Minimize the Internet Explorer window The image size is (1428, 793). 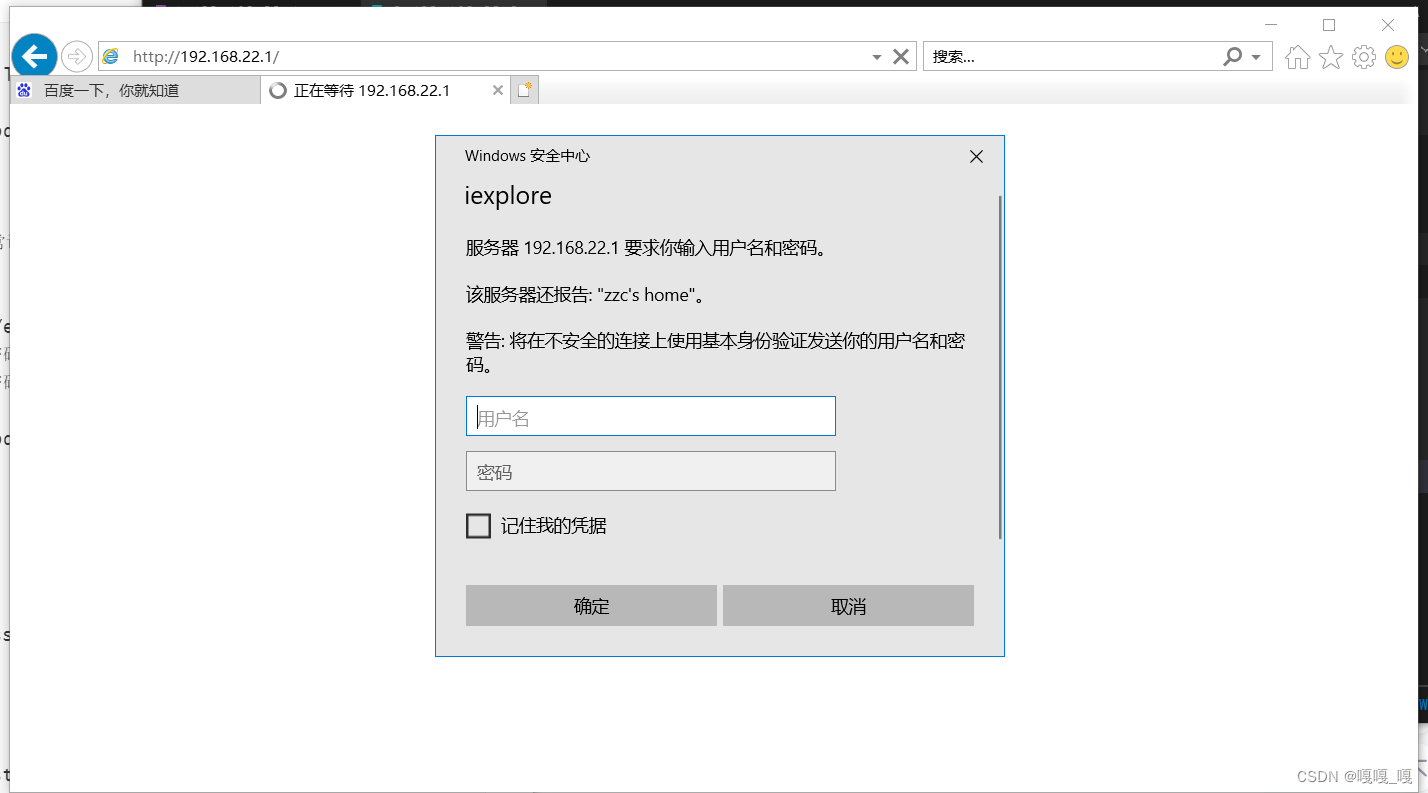click(x=1270, y=25)
